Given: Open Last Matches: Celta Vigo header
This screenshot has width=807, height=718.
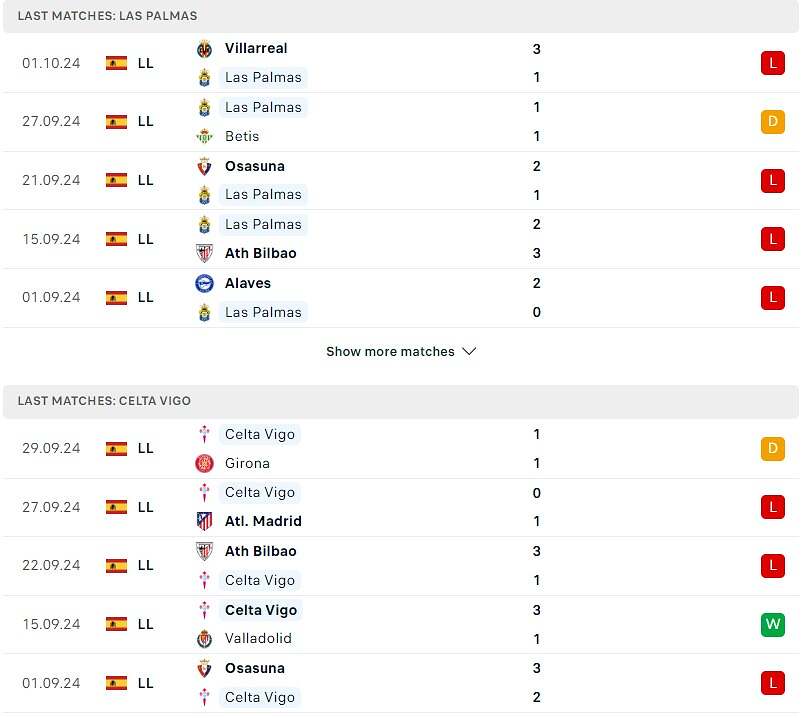Looking at the screenshot, I should click(105, 403).
